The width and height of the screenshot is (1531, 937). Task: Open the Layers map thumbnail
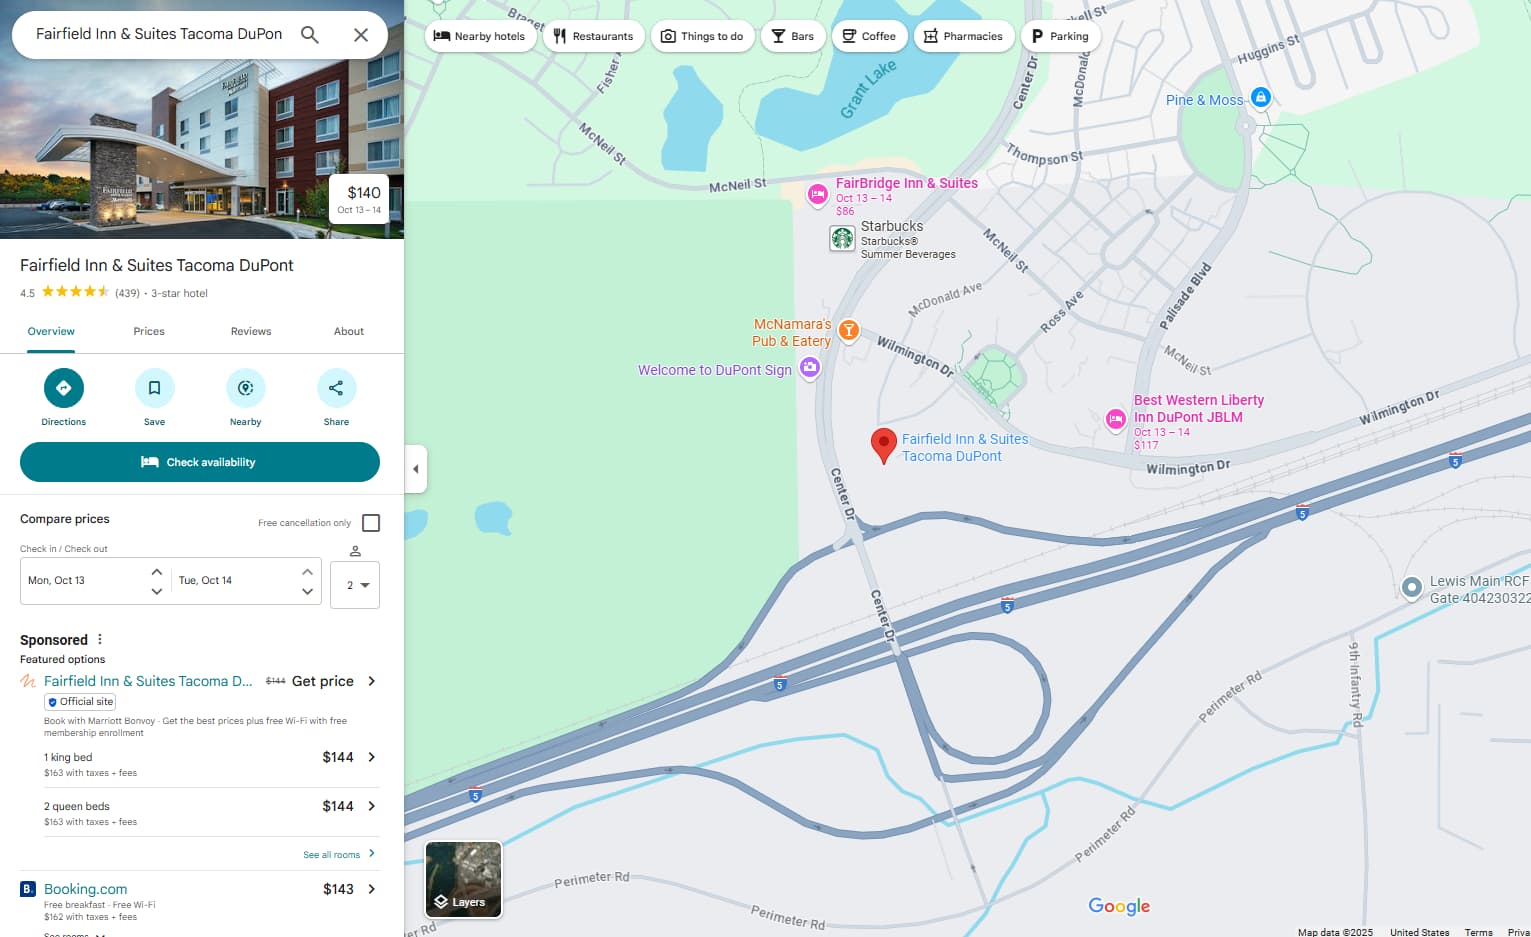[464, 880]
